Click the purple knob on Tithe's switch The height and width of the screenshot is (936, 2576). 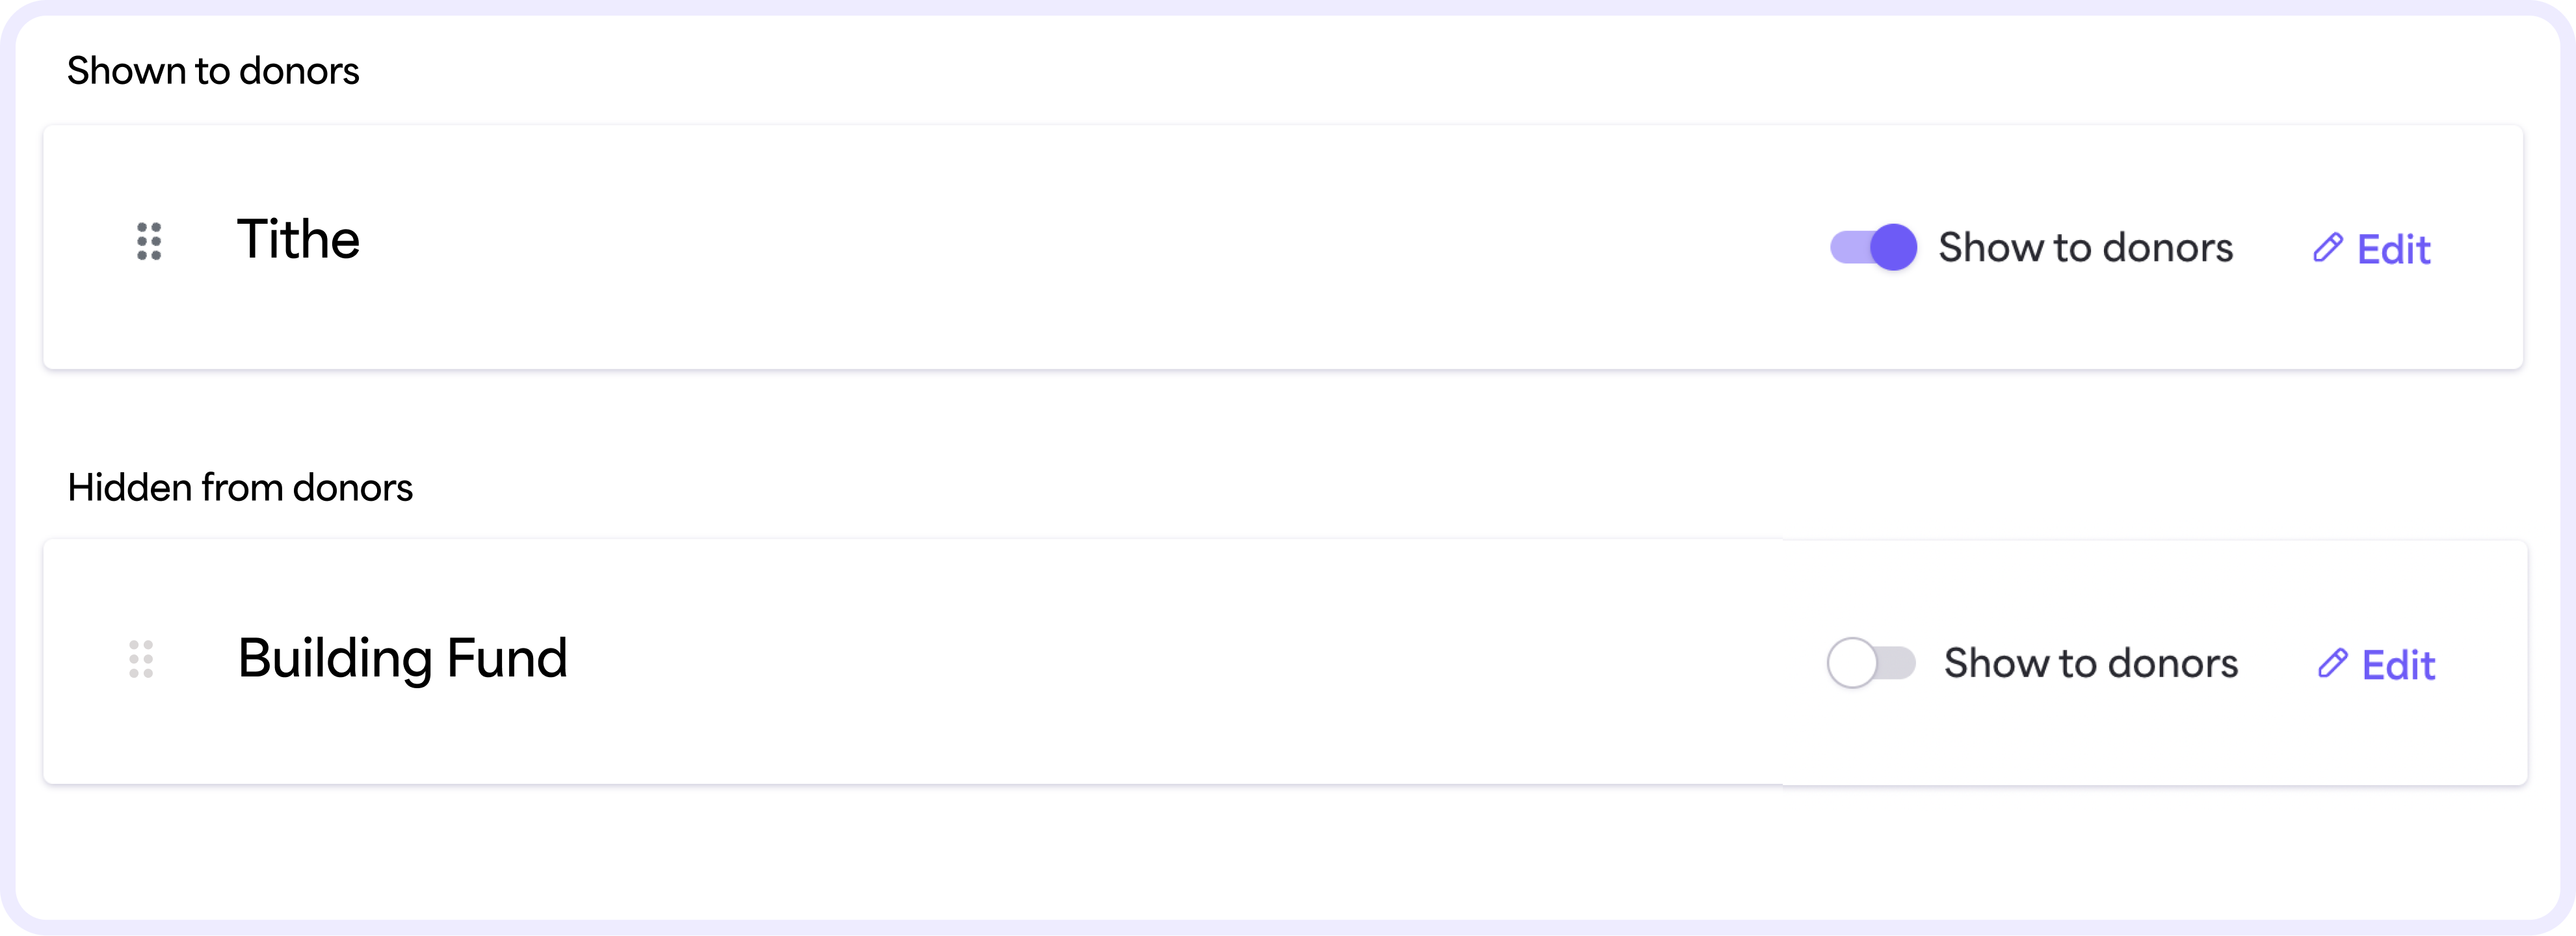click(x=1893, y=247)
